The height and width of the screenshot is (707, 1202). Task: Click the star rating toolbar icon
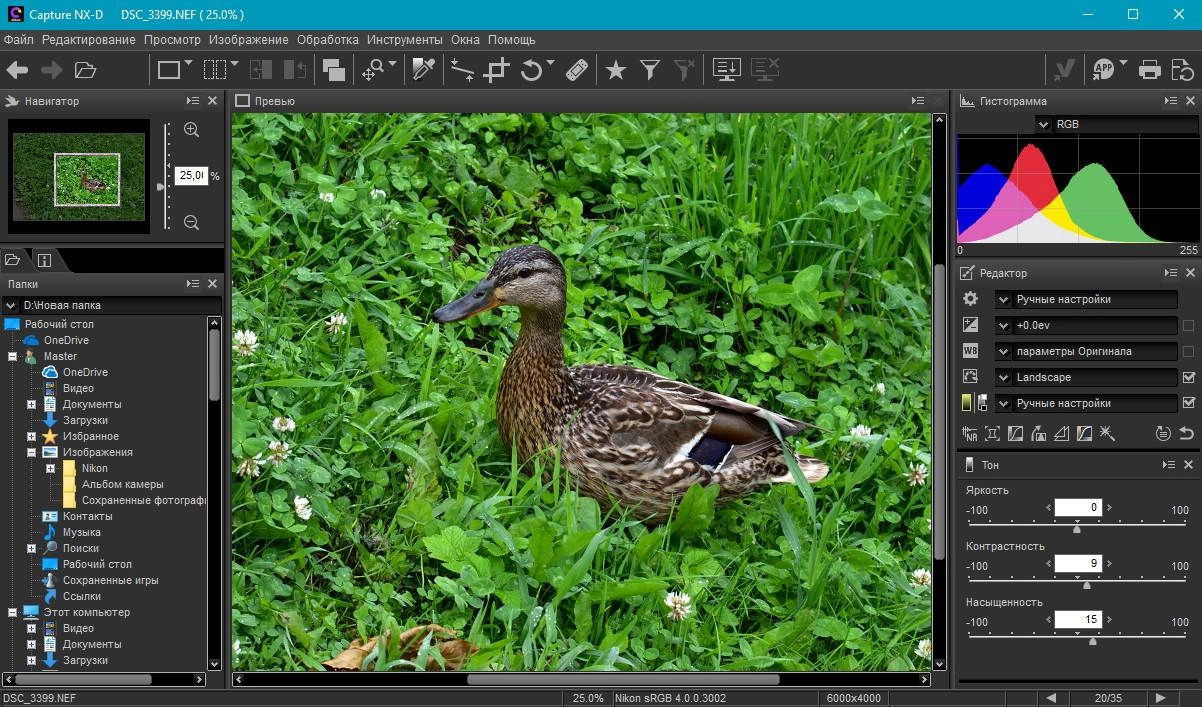616,70
